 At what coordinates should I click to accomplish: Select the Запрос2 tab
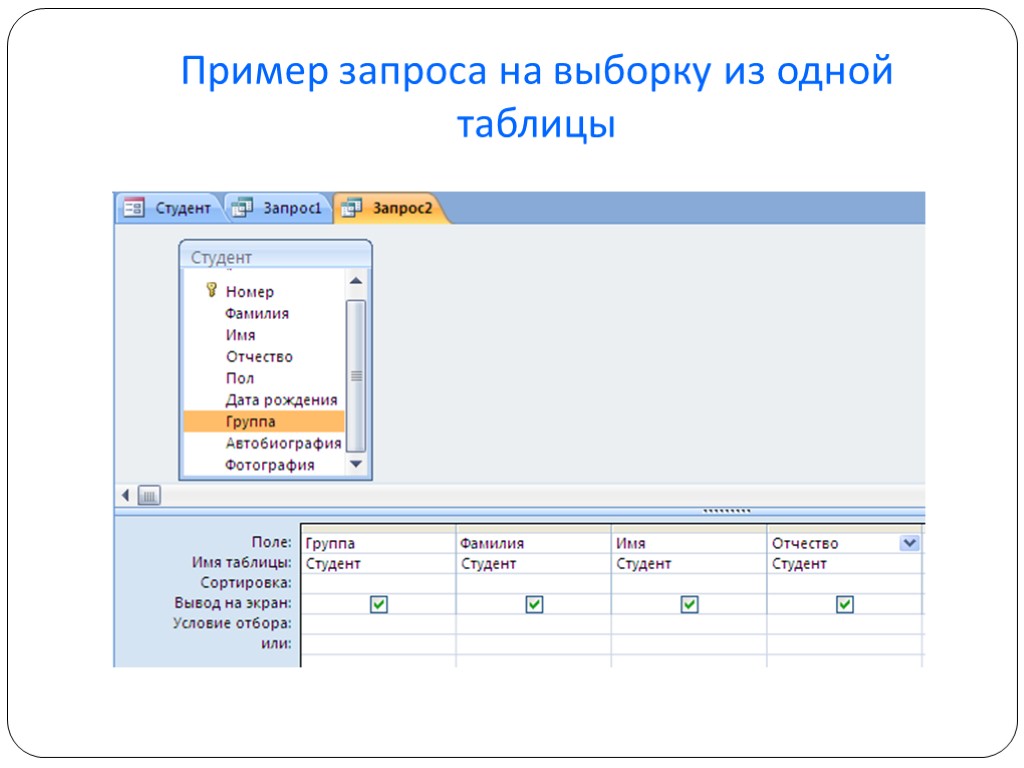(391, 208)
